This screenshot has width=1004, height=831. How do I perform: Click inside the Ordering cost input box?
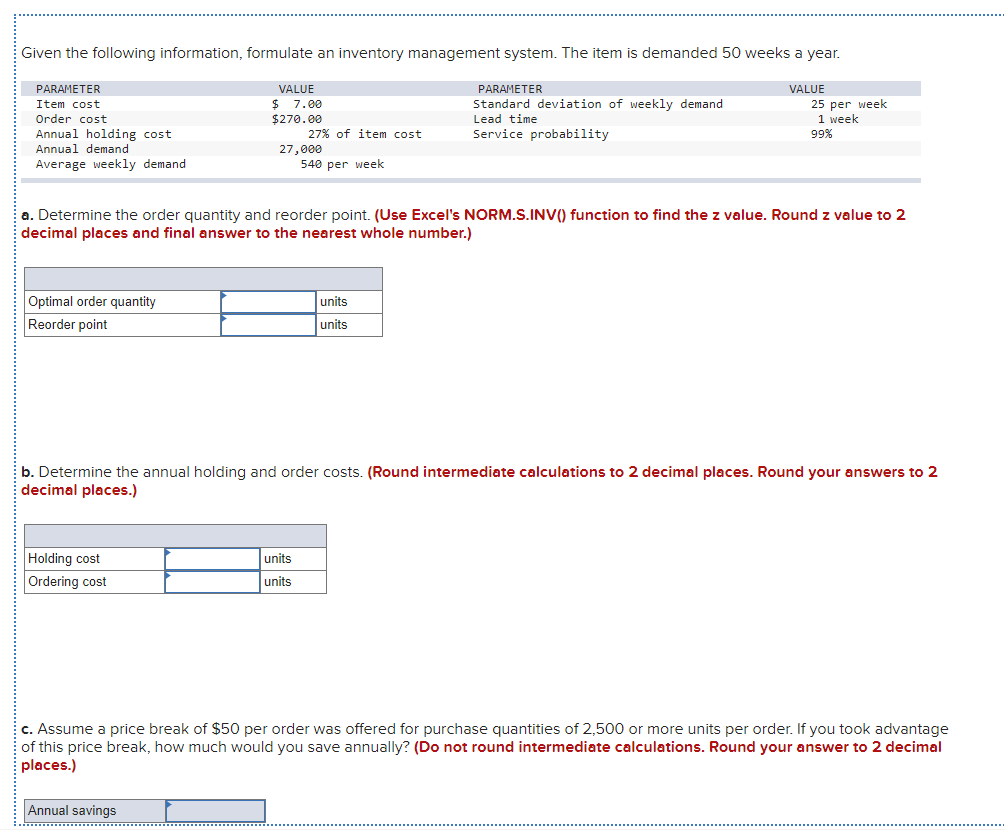212,581
